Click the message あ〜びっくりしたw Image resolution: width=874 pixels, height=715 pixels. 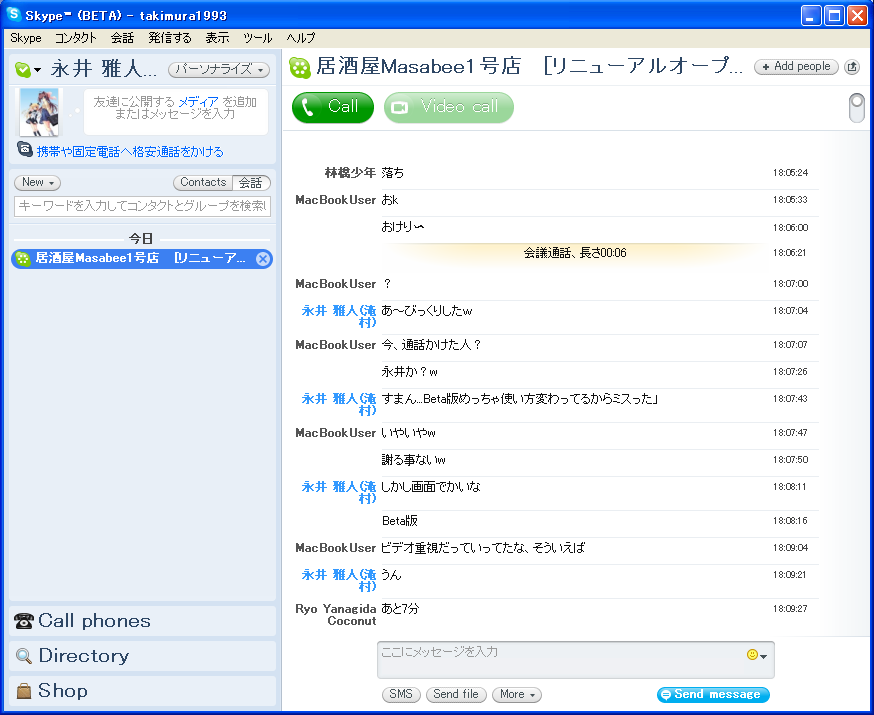426,311
